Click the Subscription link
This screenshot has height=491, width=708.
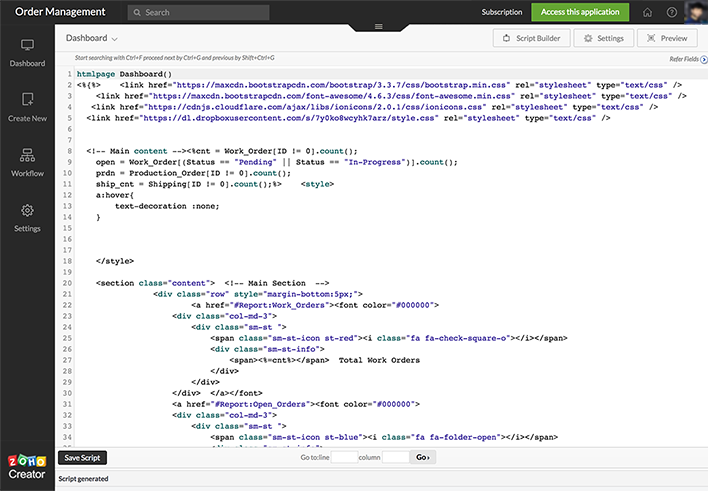click(502, 12)
